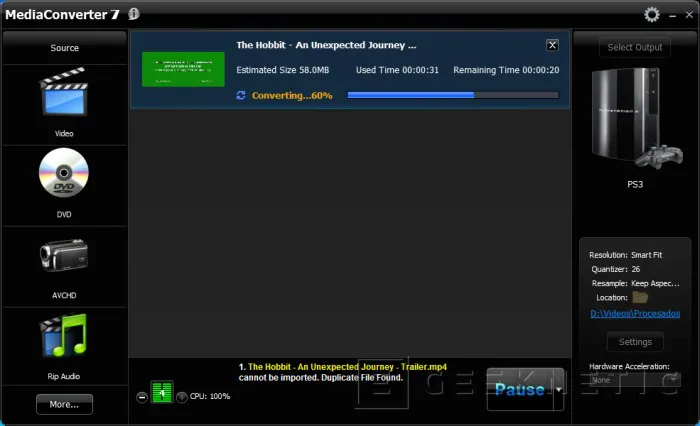Minimize the MediaConverter window

(672, 16)
